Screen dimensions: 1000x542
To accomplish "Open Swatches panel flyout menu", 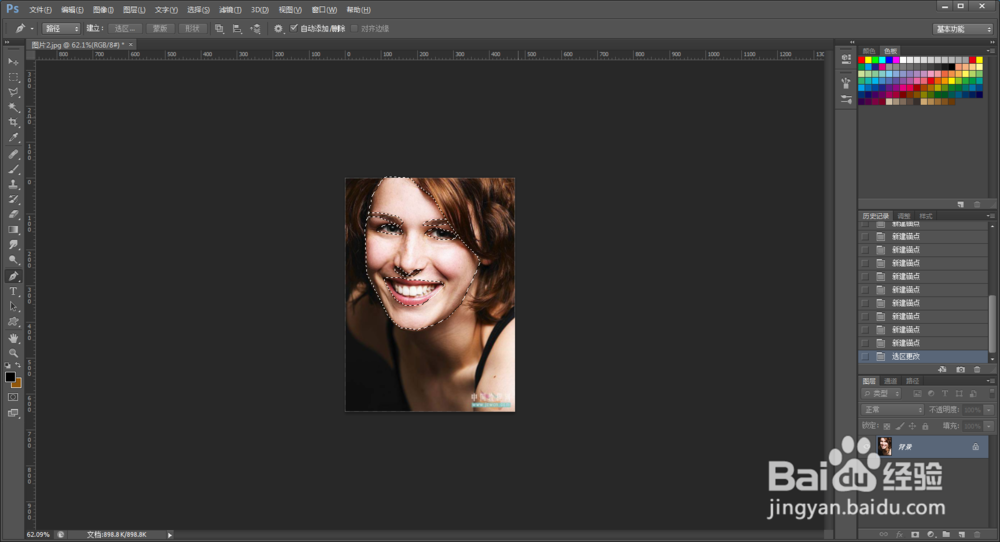I will coord(990,50).
